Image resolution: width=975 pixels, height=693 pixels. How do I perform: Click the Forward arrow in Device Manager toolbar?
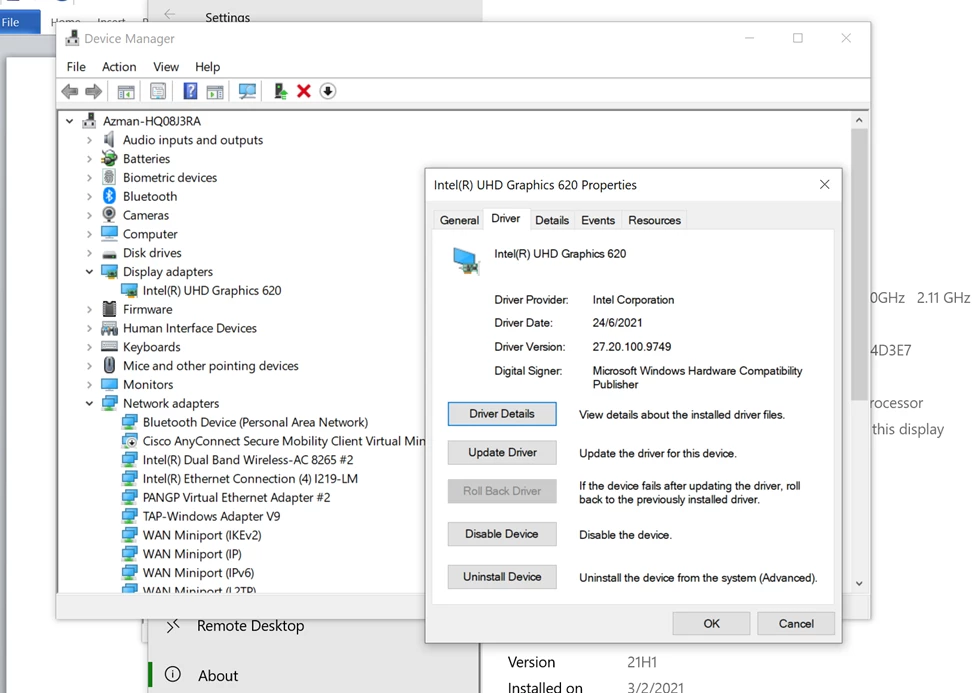93,91
